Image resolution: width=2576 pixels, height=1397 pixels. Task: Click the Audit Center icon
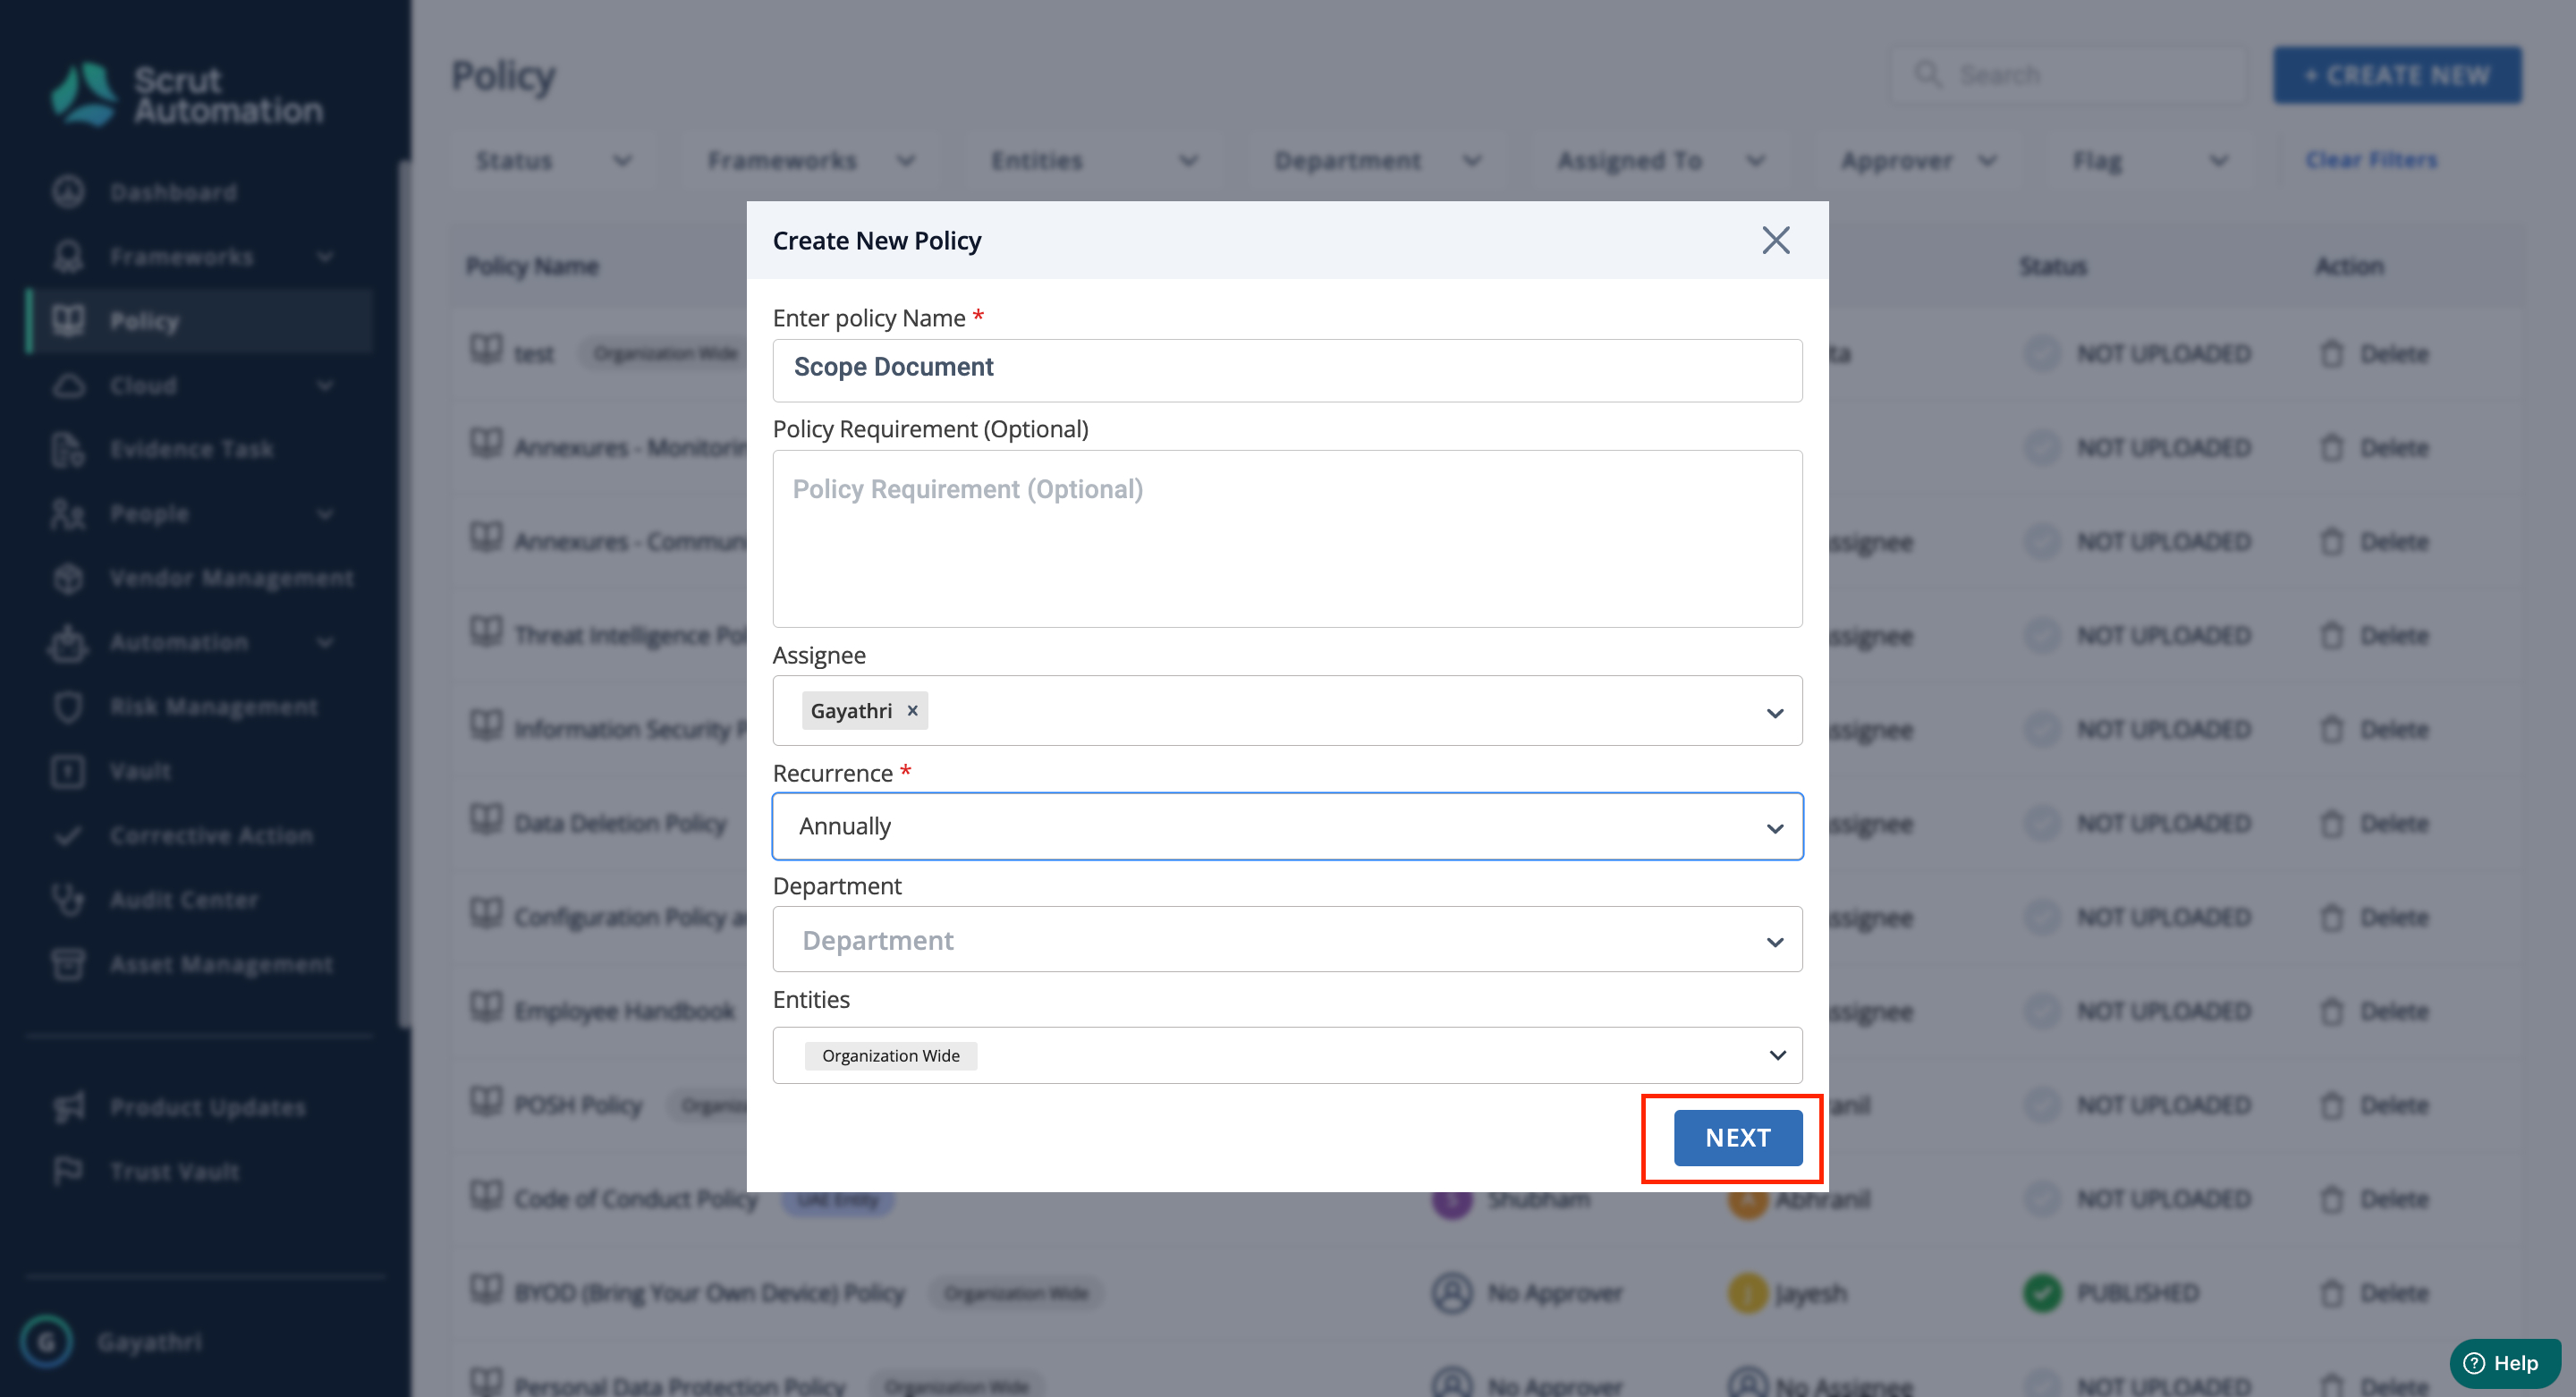pos(68,900)
